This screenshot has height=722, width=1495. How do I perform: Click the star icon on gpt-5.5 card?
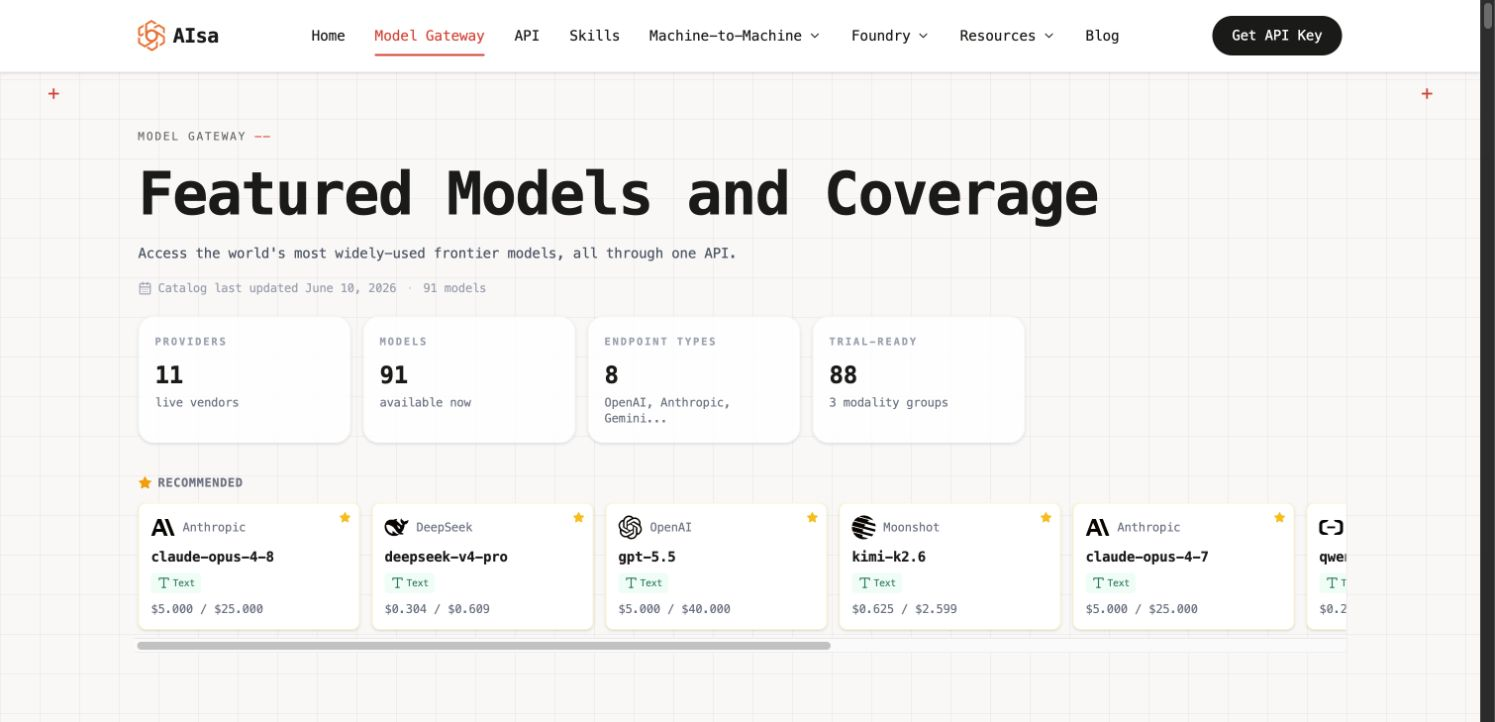tap(812, 517)
